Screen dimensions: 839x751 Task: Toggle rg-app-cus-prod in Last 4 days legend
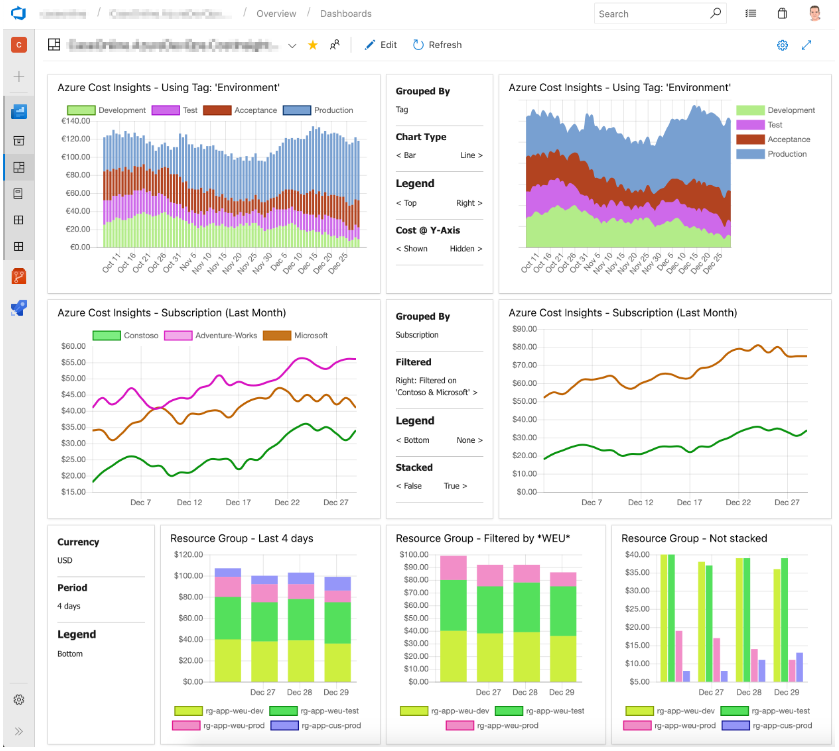pos(316,725)
